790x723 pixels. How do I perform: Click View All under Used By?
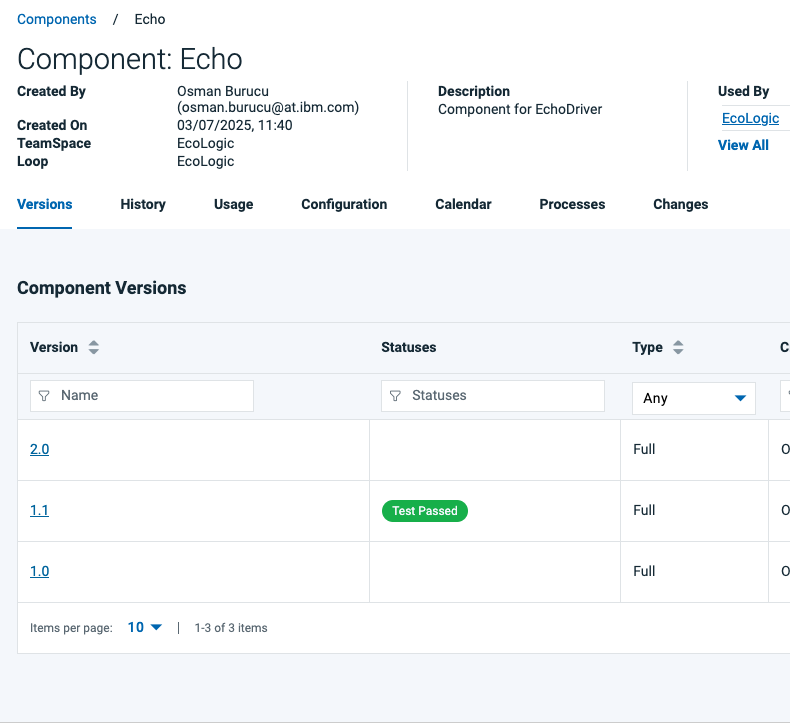pyautogui.click(x=743, y=145)
